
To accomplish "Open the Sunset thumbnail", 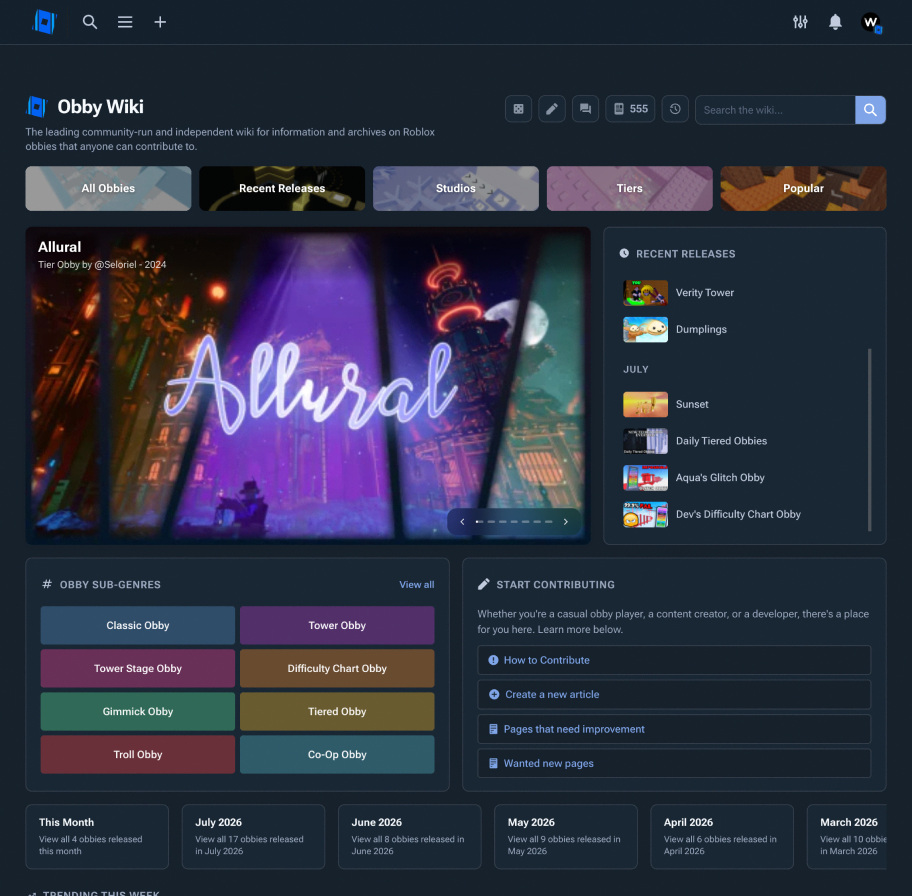I will pyautogui.click(x=645, y=404).
